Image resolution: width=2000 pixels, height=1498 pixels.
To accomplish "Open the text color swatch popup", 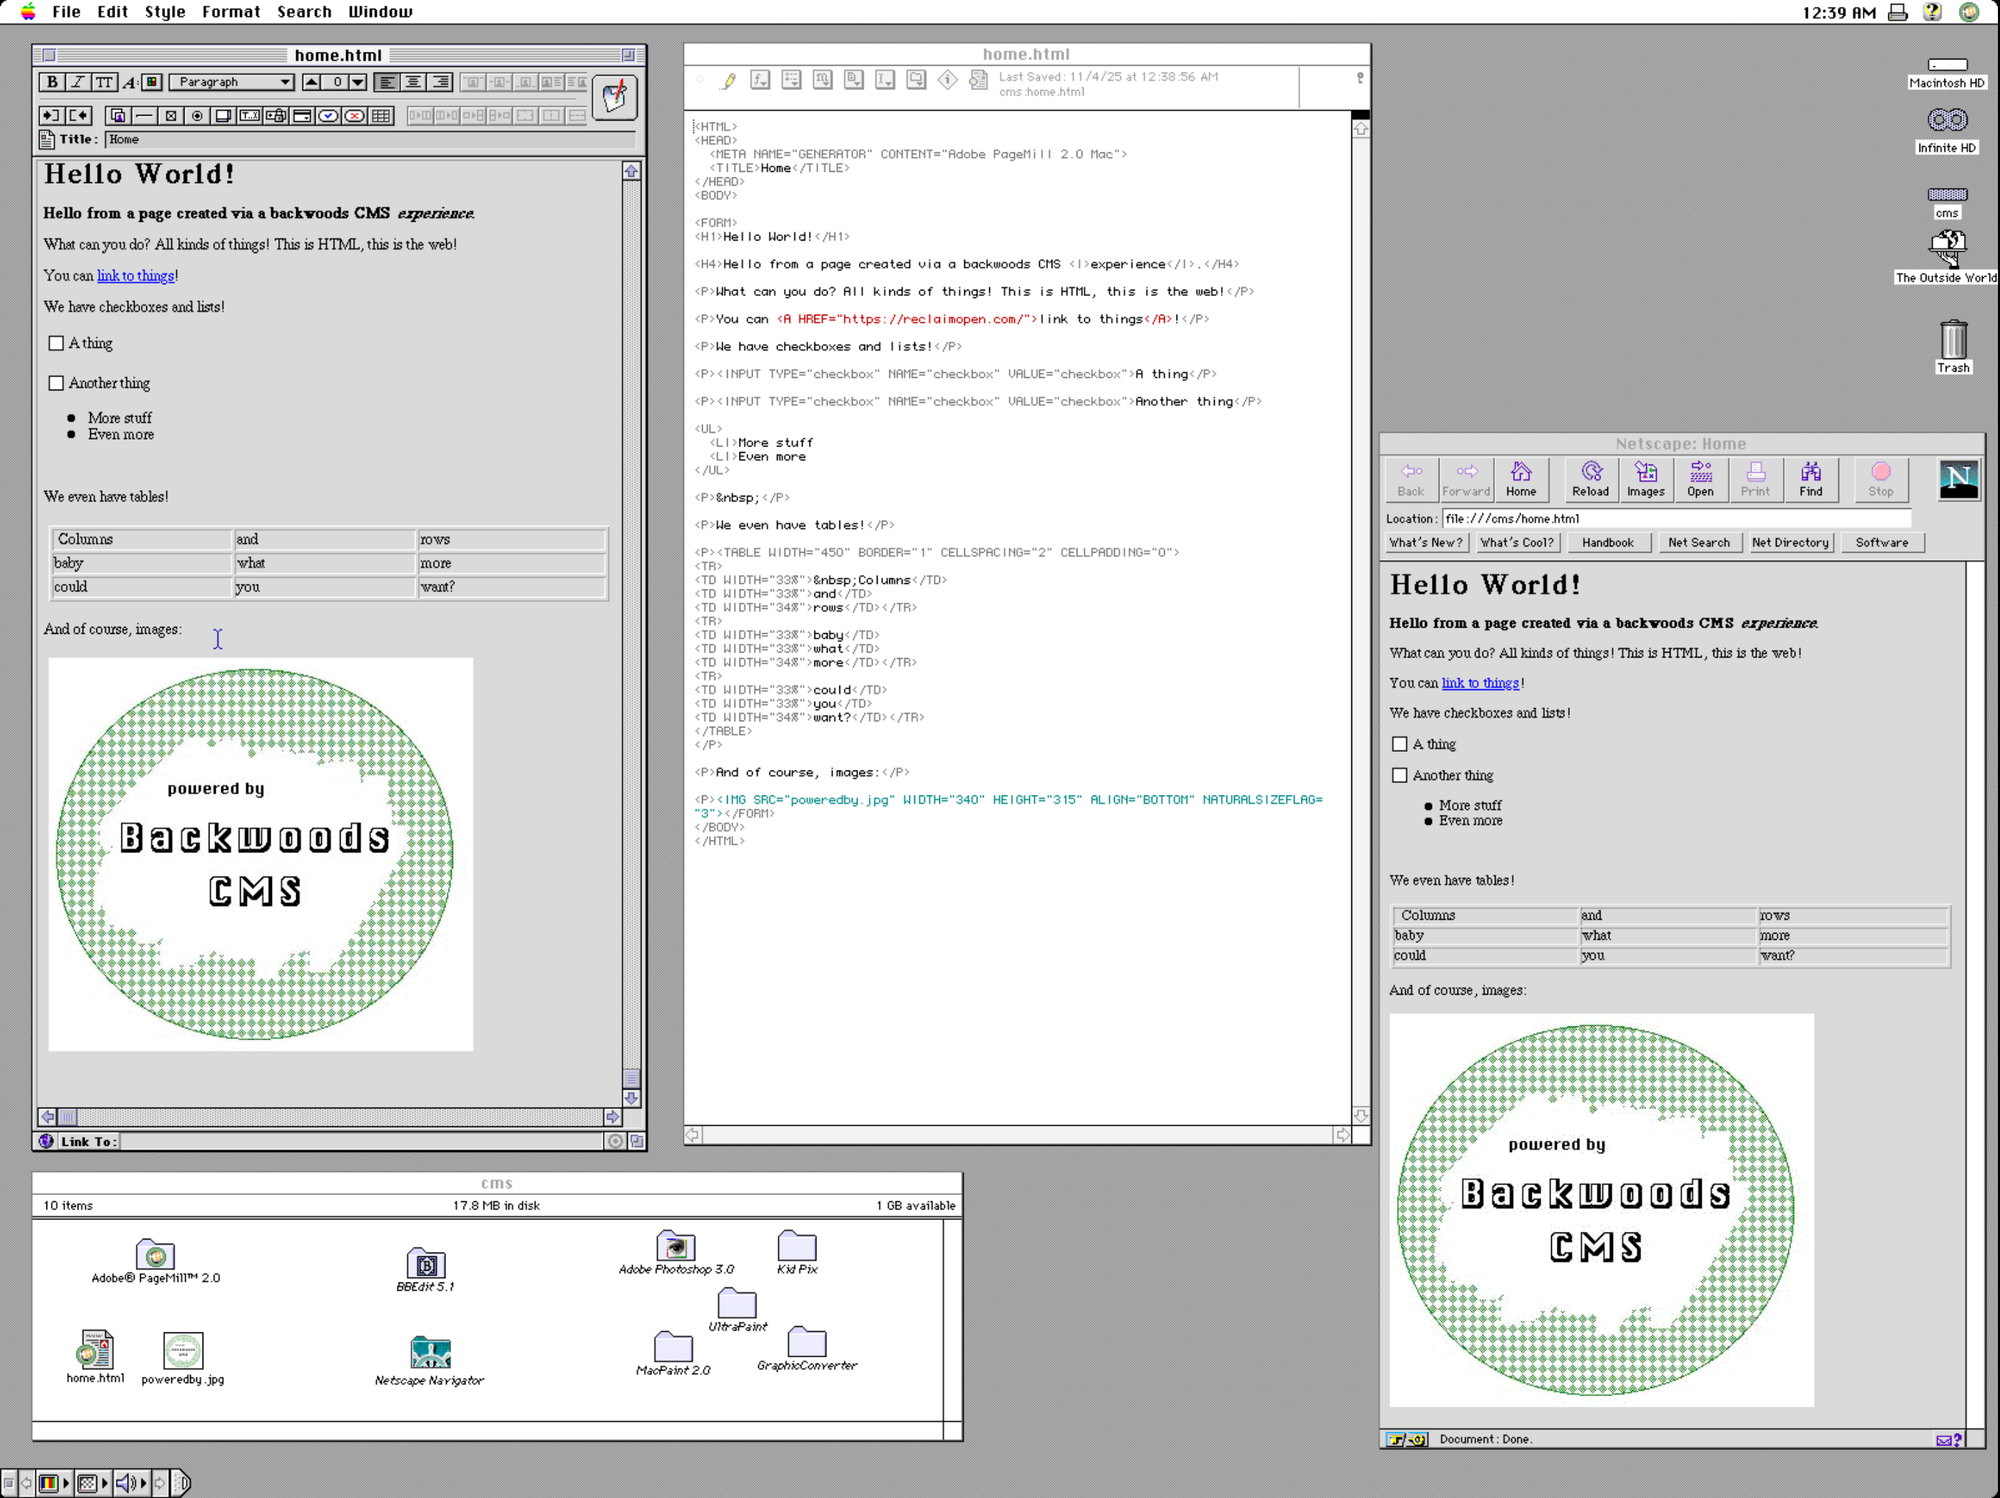I will pyautogui.click(x=152, y=82).
